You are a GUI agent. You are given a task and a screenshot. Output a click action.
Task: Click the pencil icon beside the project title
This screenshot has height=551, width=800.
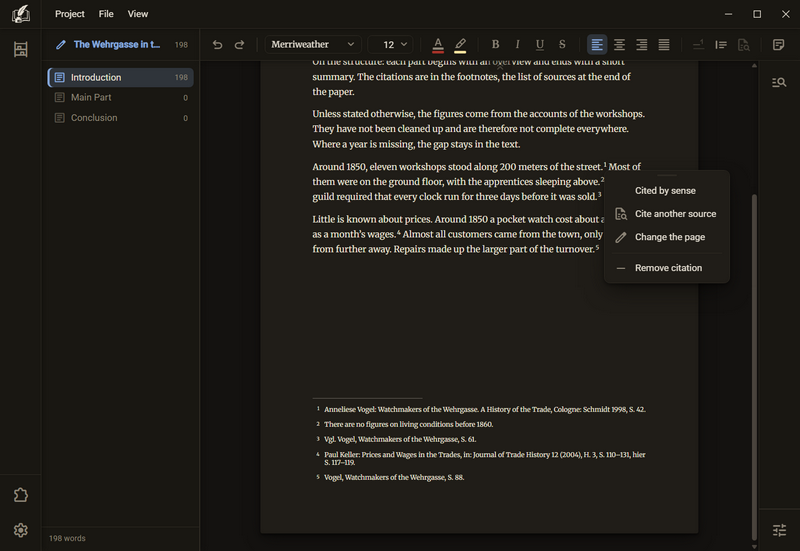pyautogui.click(x=61, y=44)
